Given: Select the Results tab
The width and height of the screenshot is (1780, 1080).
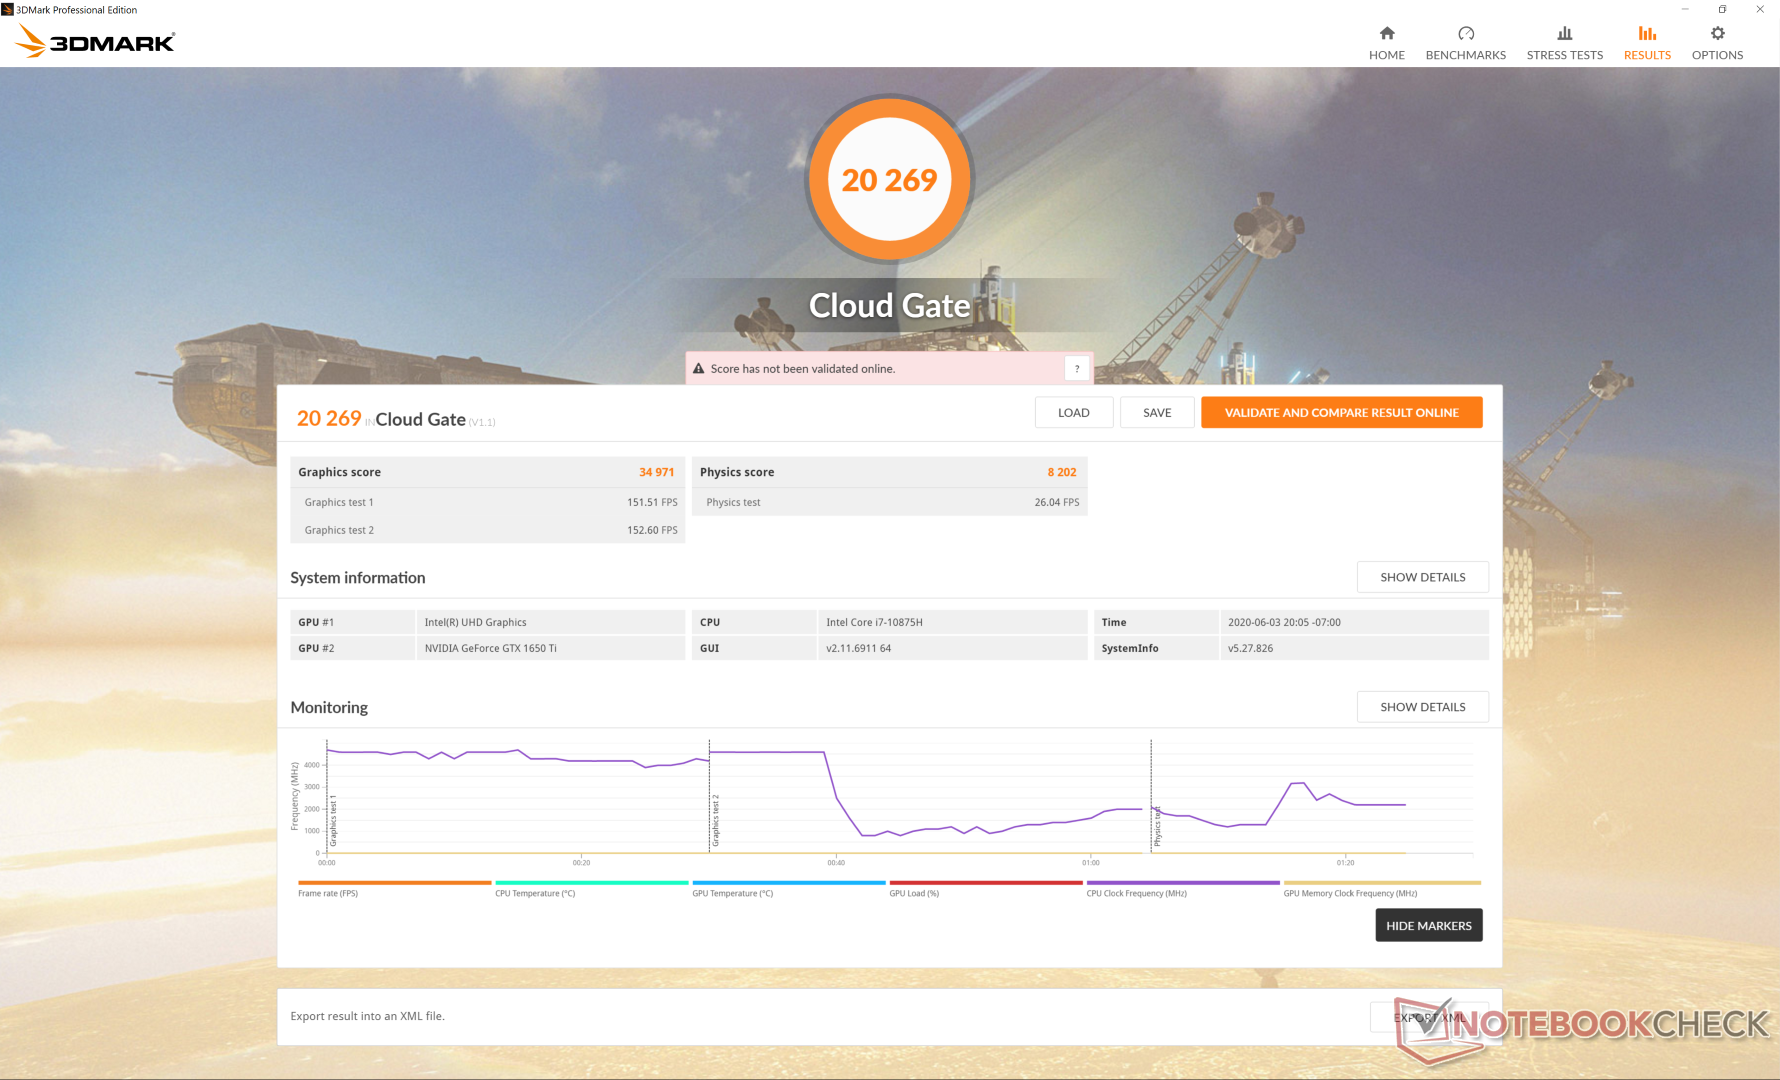Looking at the screenshot, I should (x=1647, y=43).
